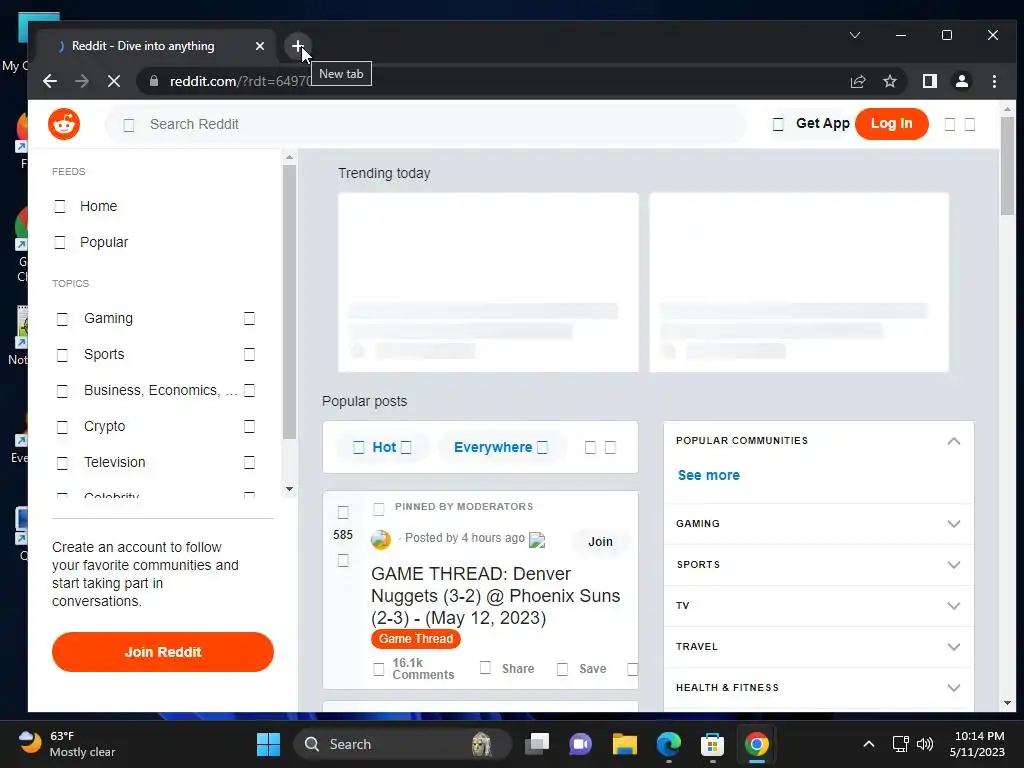Expand the Television topic in sidebar
The height and width of the screenshot is (768, 1024).
[249, 462]
